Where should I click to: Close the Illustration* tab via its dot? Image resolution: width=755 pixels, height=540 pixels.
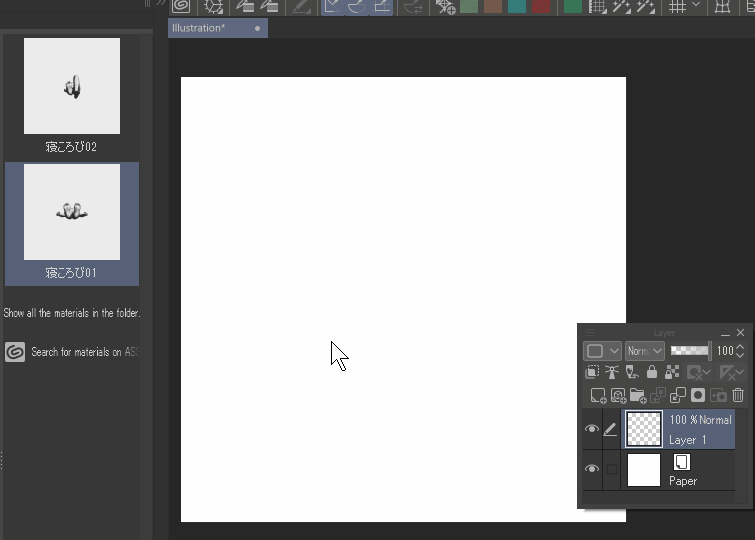pyautogui.click(x=258, y=28)
